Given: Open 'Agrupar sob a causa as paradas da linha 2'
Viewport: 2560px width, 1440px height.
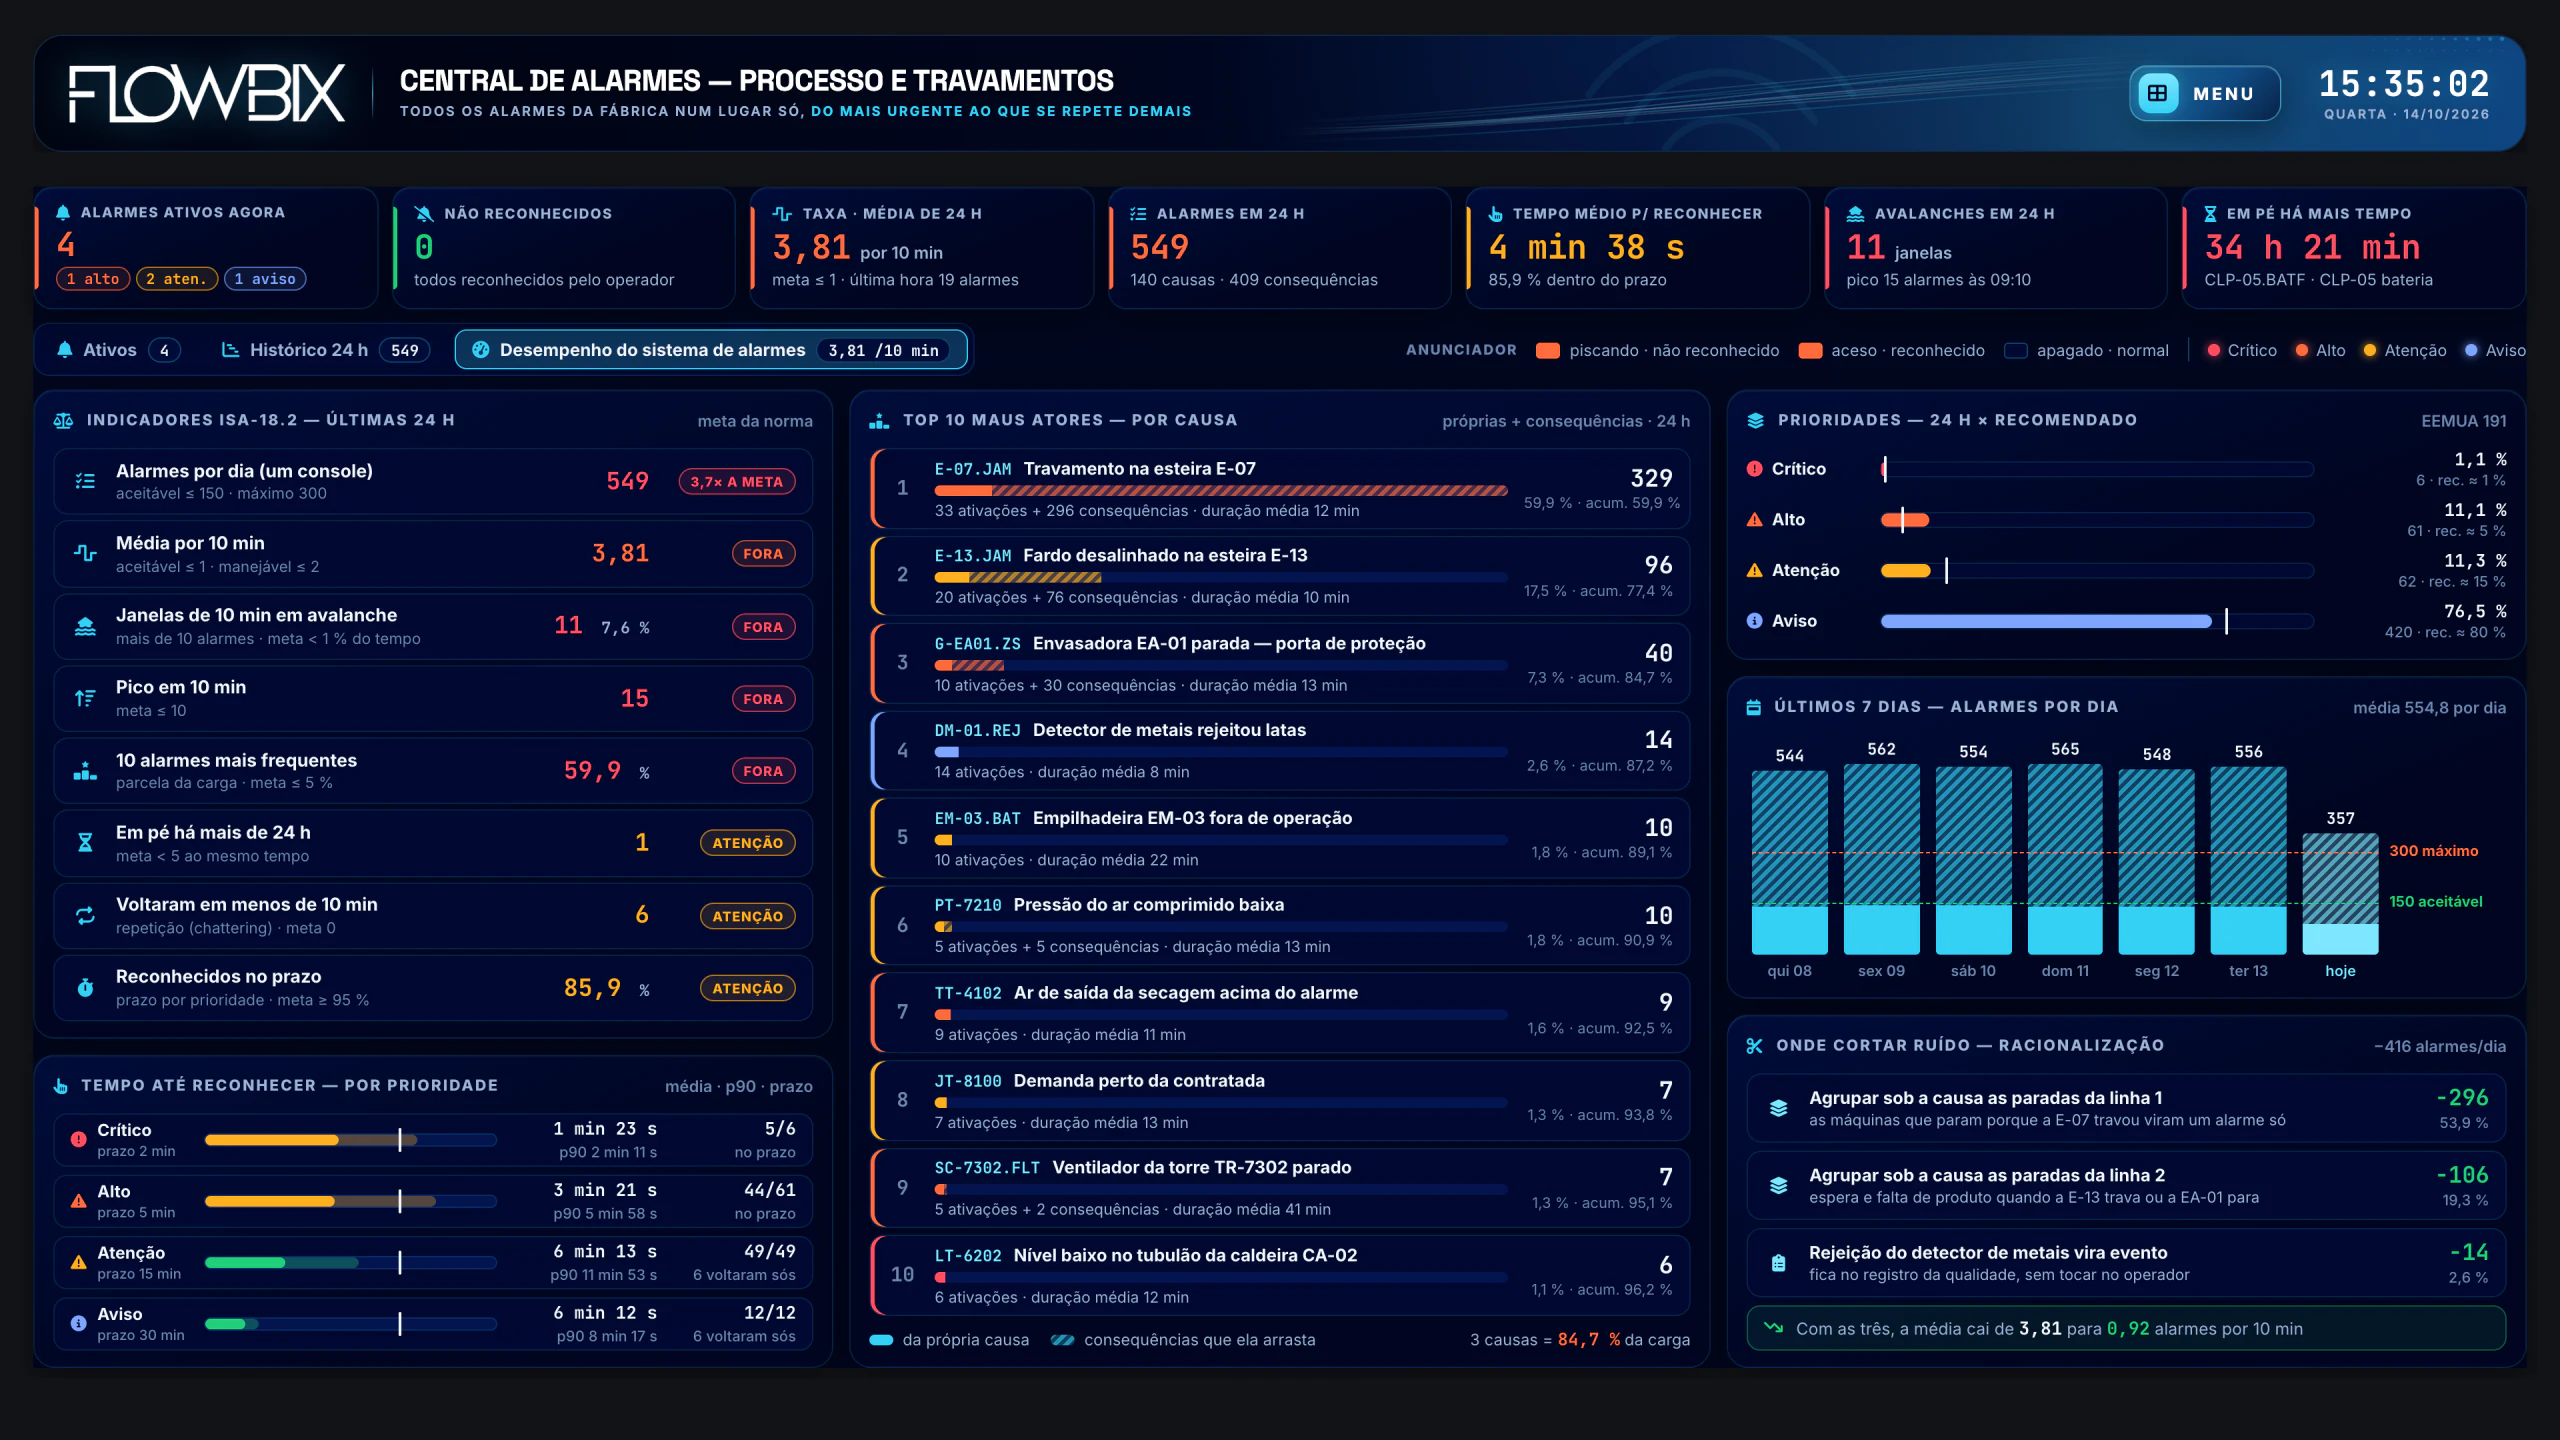Looking at the screenshot, I should point(2126,1185).
